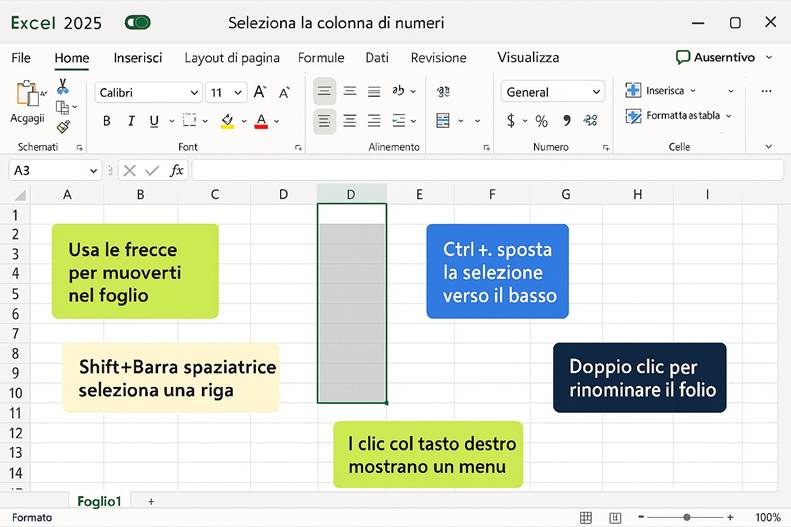Screen dimensions: 791x527
Task: Toggle center text alignment
Action: pos(350,121)
